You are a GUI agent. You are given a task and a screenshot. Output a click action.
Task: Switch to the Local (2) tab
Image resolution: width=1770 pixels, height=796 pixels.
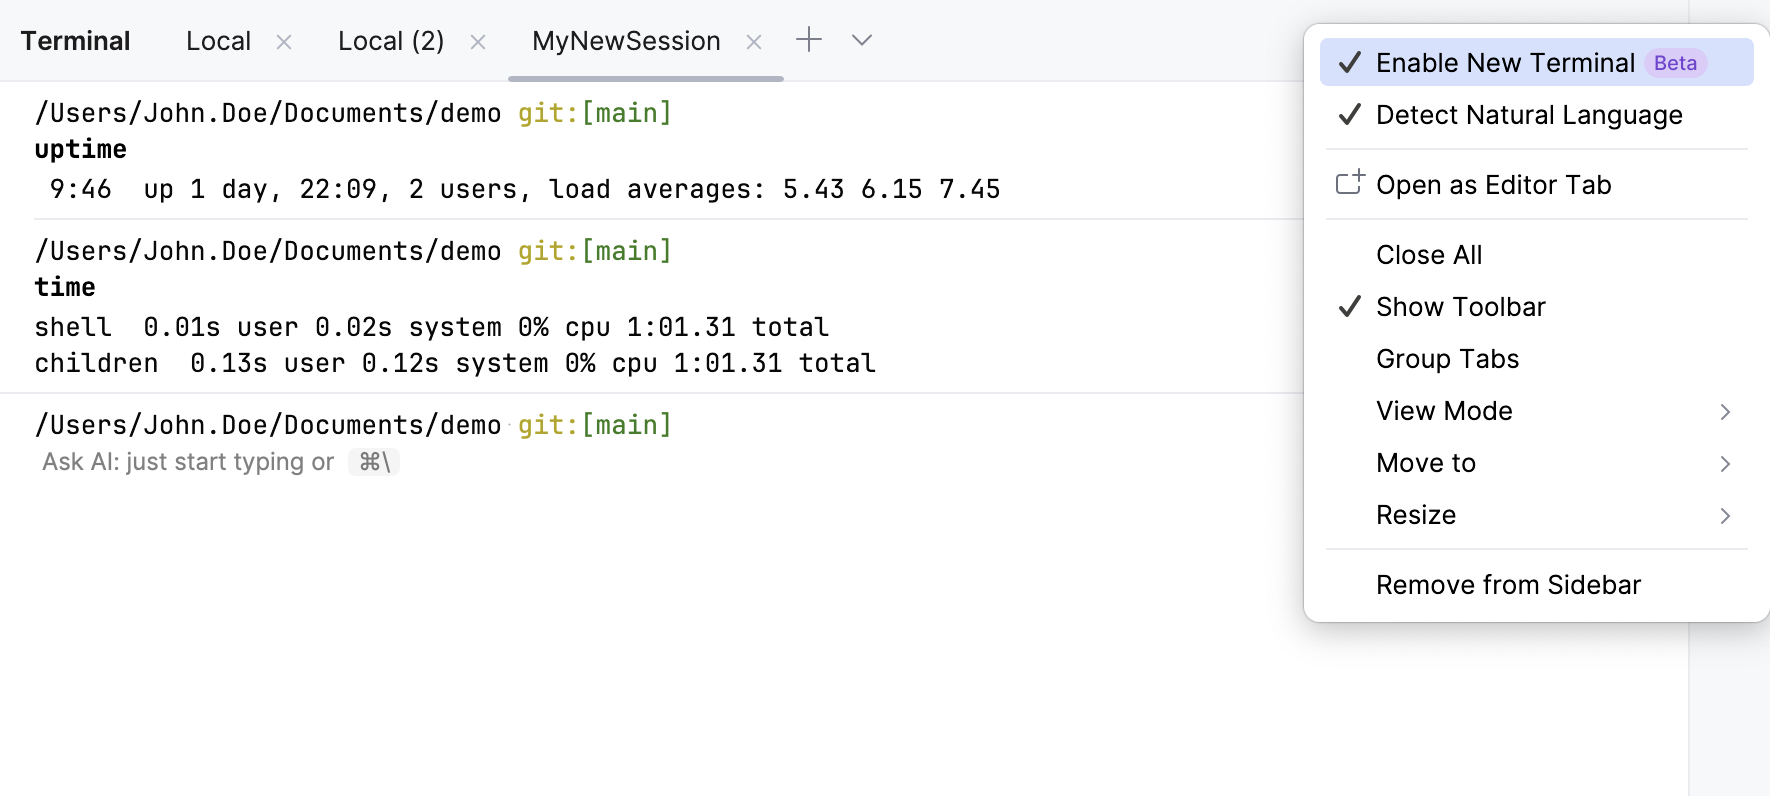click(391, 41)
